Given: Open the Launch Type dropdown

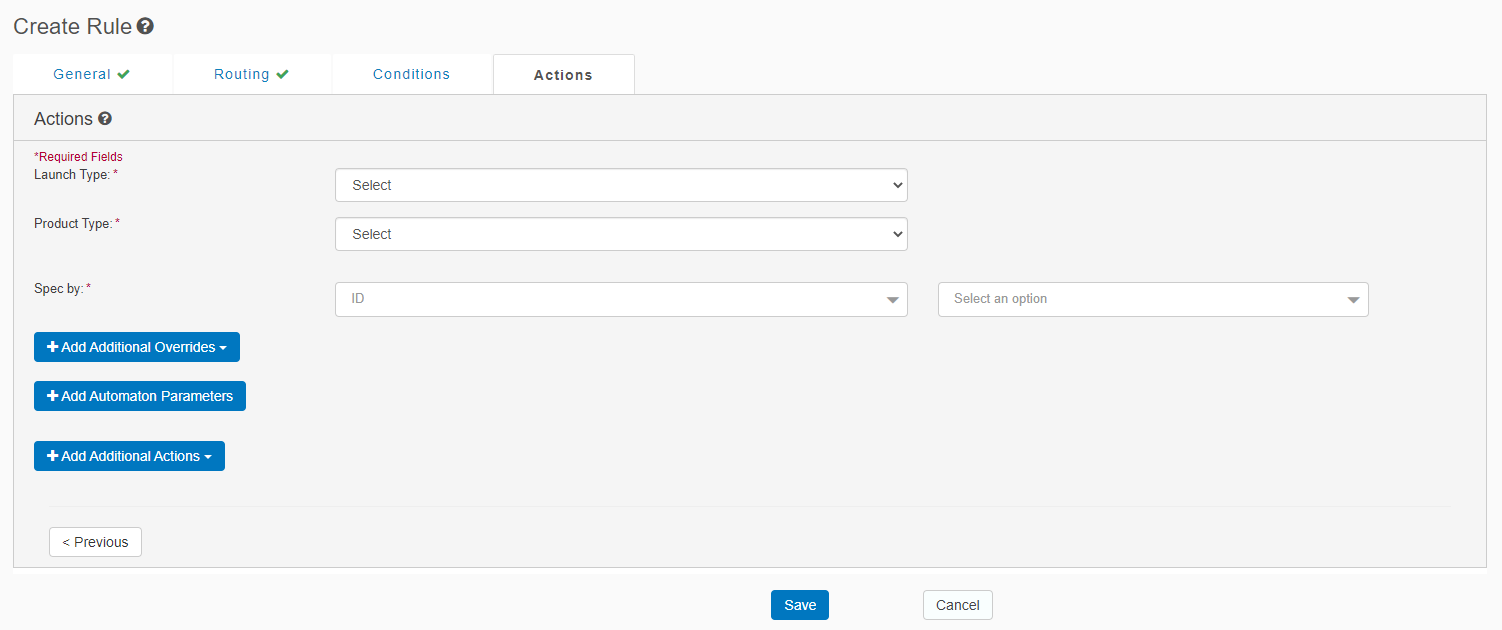Looking at the screenshot, I should click(x=620, y=185).
